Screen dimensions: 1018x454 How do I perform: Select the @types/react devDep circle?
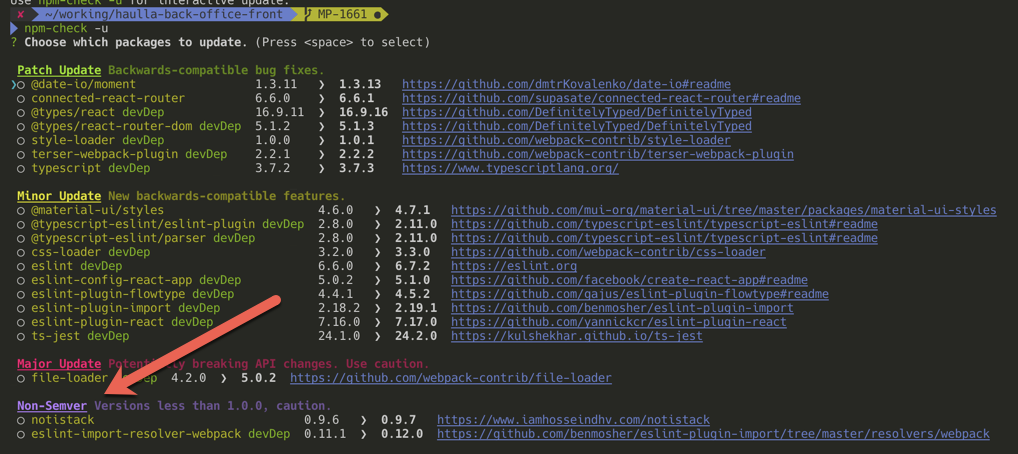21,112
